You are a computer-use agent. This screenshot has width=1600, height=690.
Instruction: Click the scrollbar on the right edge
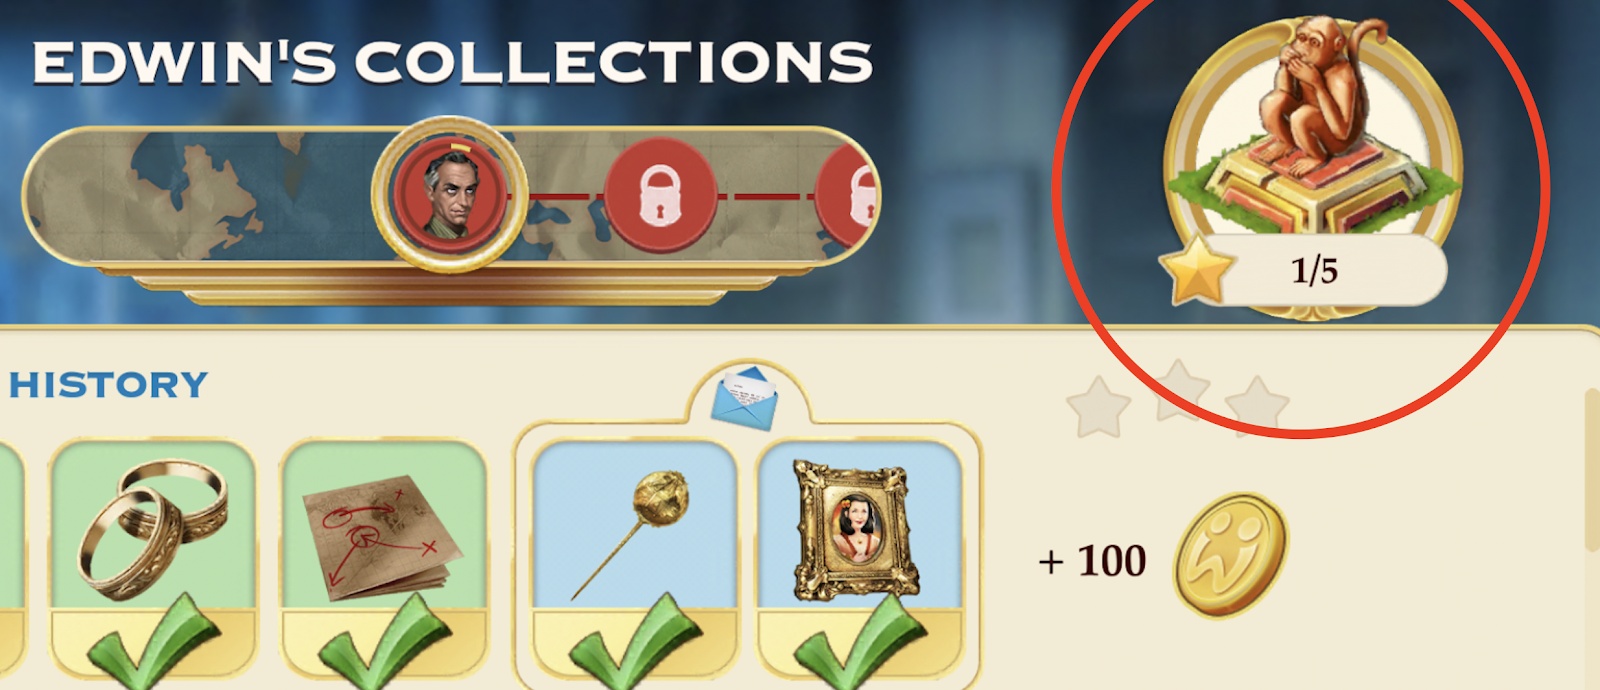[1591, 470]
